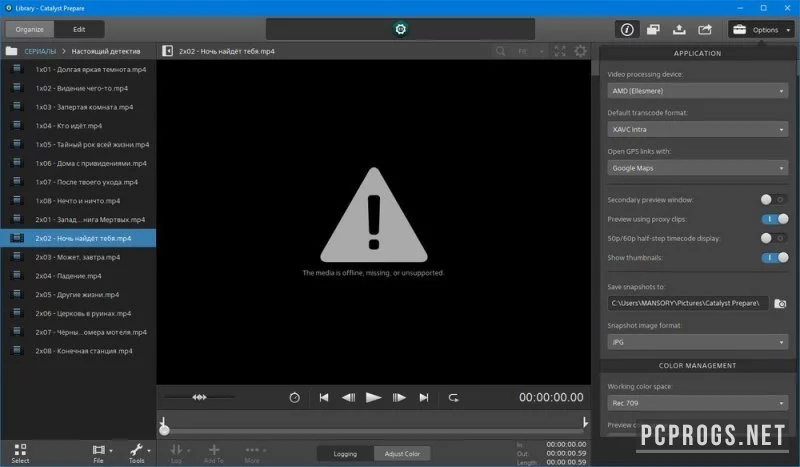The height and width of the screenshot is (467, 800).
Task: Select 1x02 - Видение чего-то.mp4
Action: point(78,88)
